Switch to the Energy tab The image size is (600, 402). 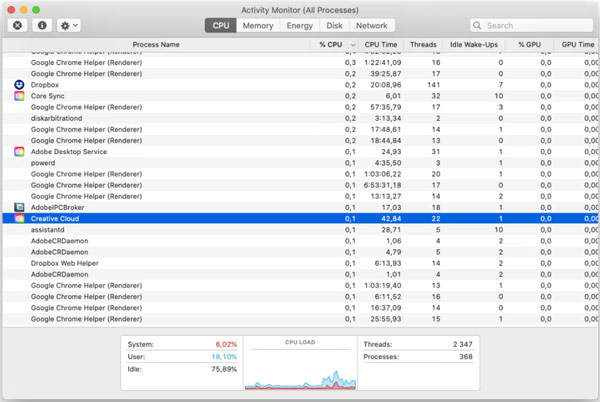coord(300,26)
